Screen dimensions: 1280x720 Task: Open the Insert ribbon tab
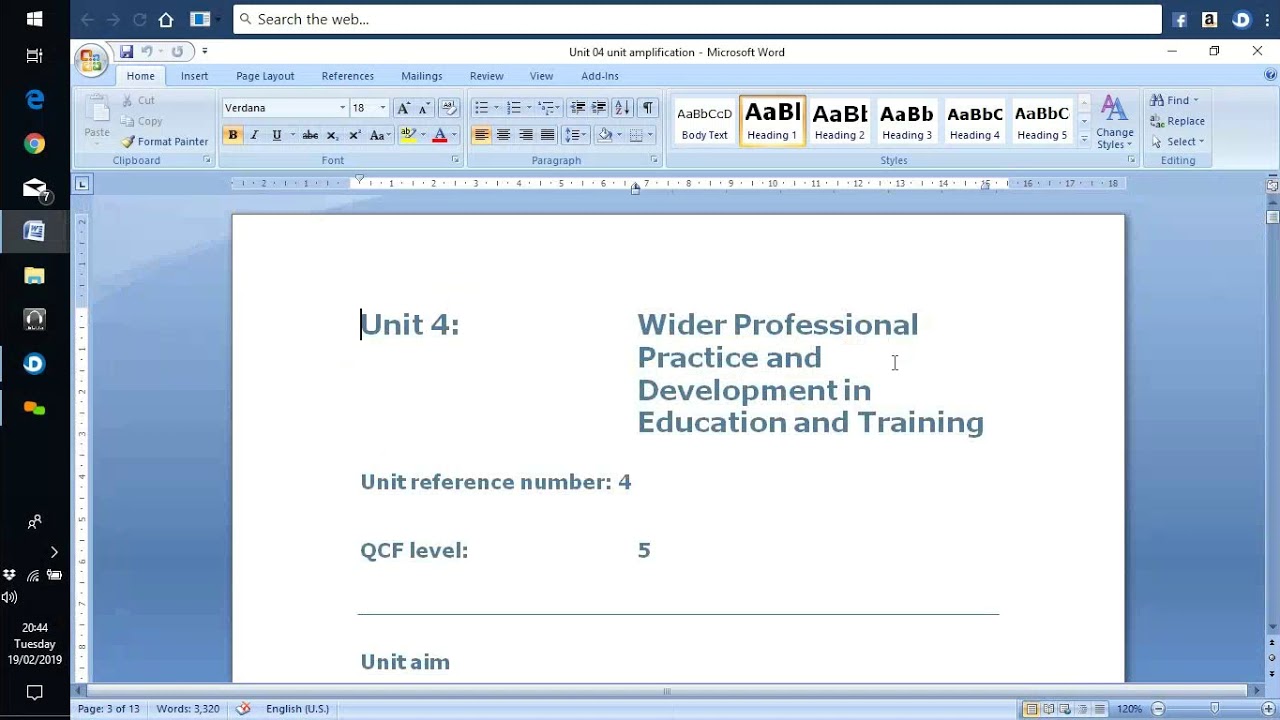tap(194, 76)
